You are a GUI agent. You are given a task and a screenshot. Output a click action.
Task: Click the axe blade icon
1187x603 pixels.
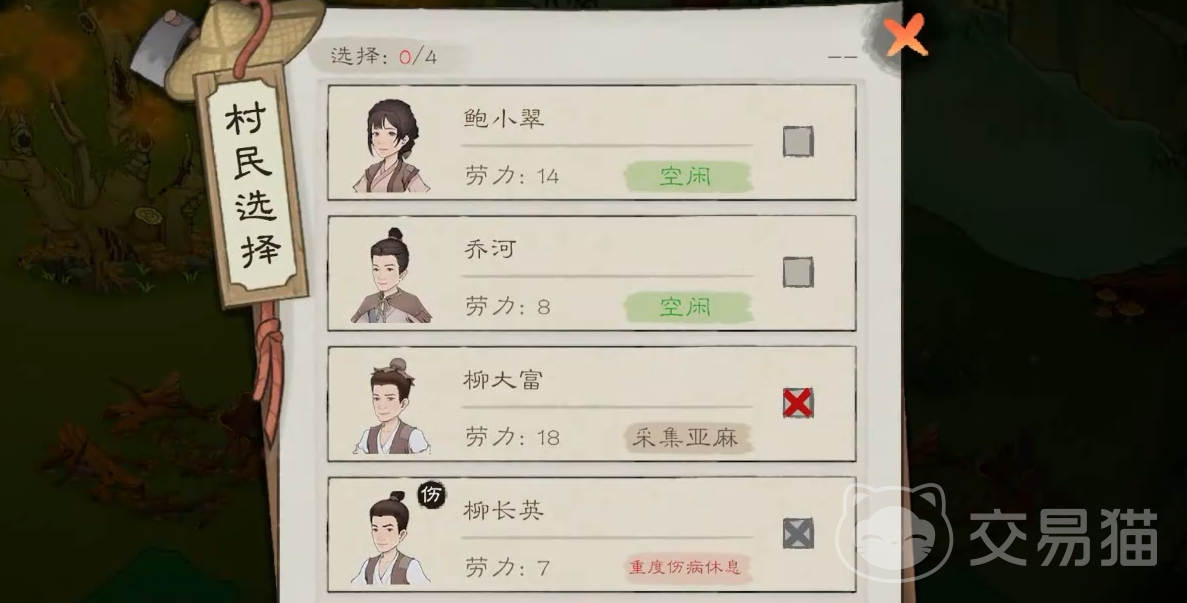[x=162, y=47]
